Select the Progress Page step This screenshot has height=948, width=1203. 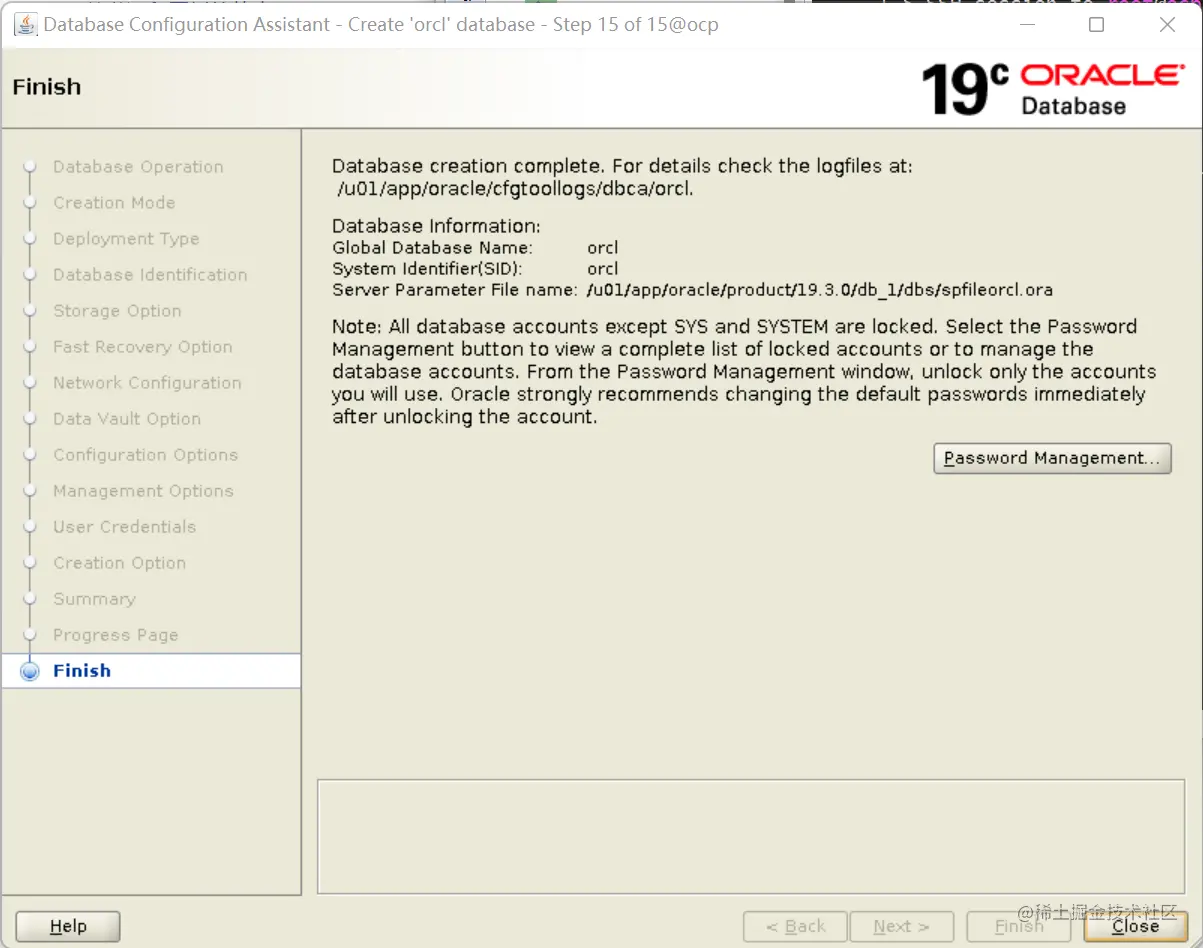(x=115, y=635)
